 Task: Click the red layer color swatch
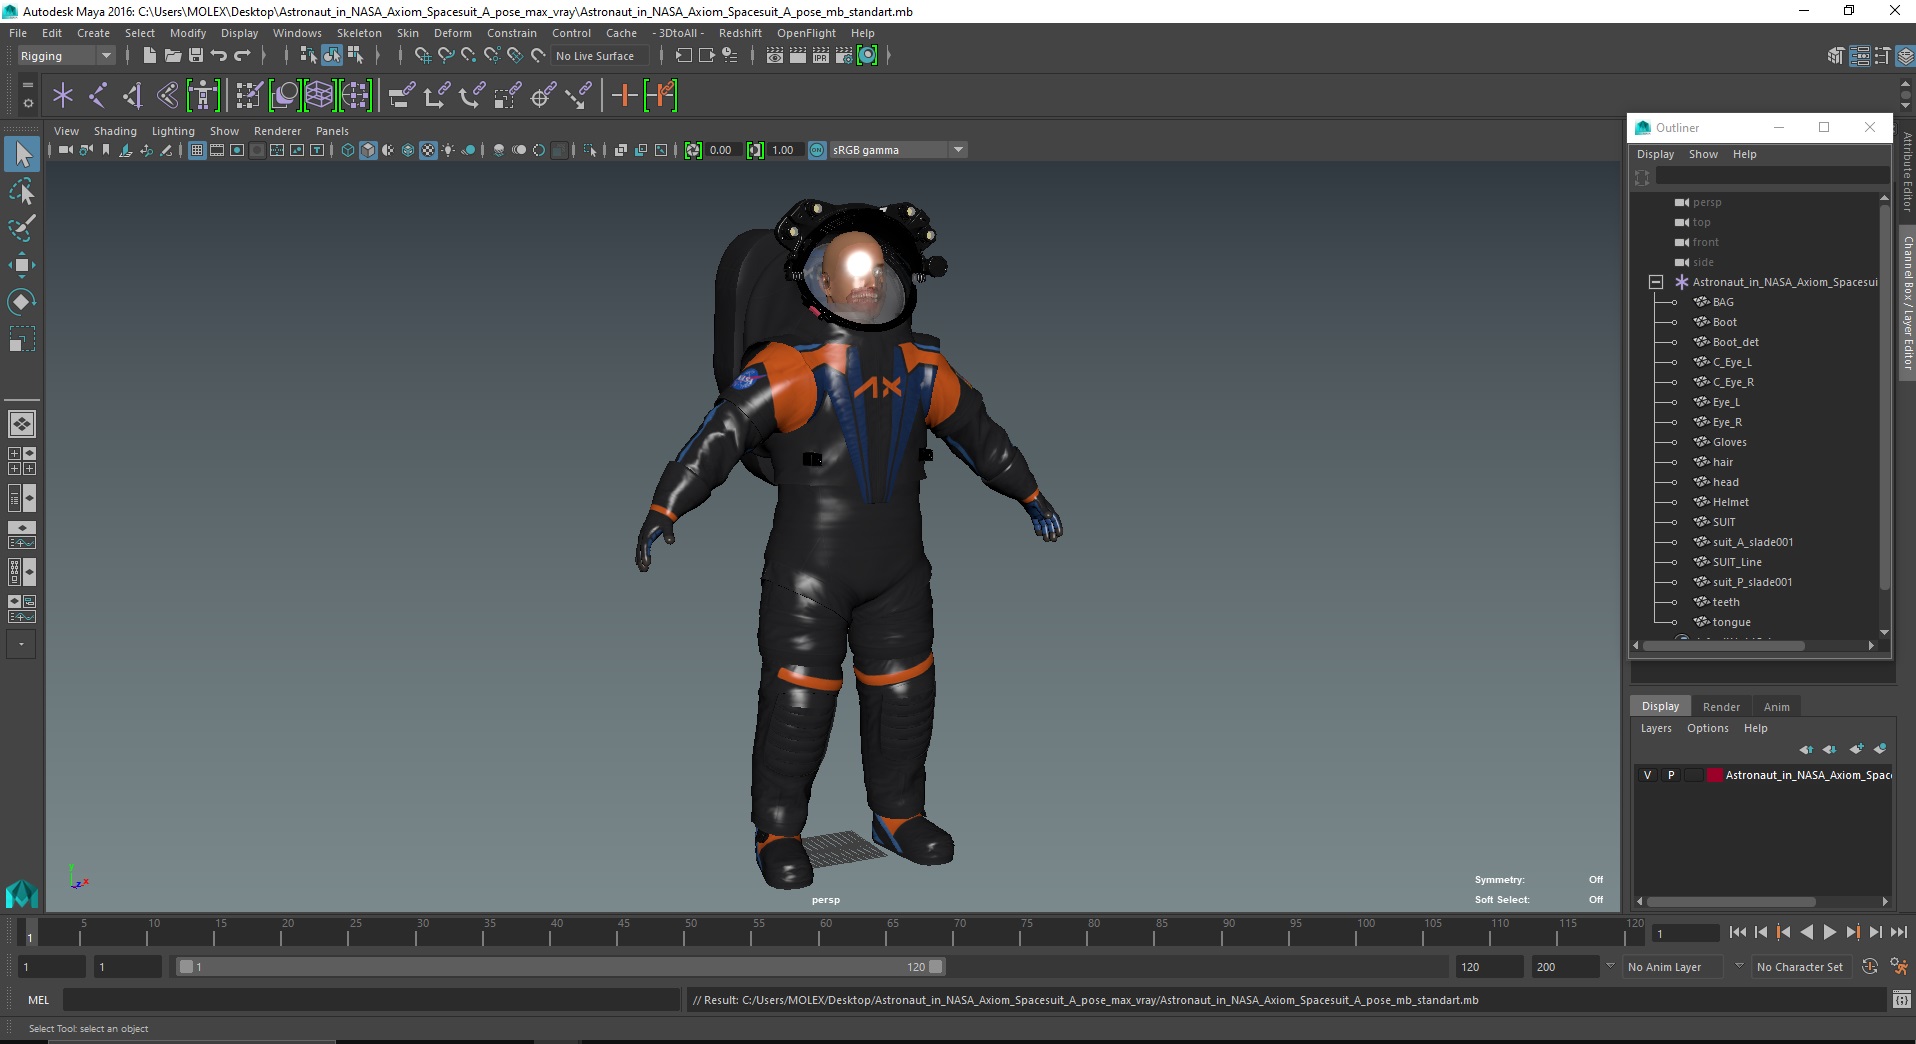(x=1714, y=775)
